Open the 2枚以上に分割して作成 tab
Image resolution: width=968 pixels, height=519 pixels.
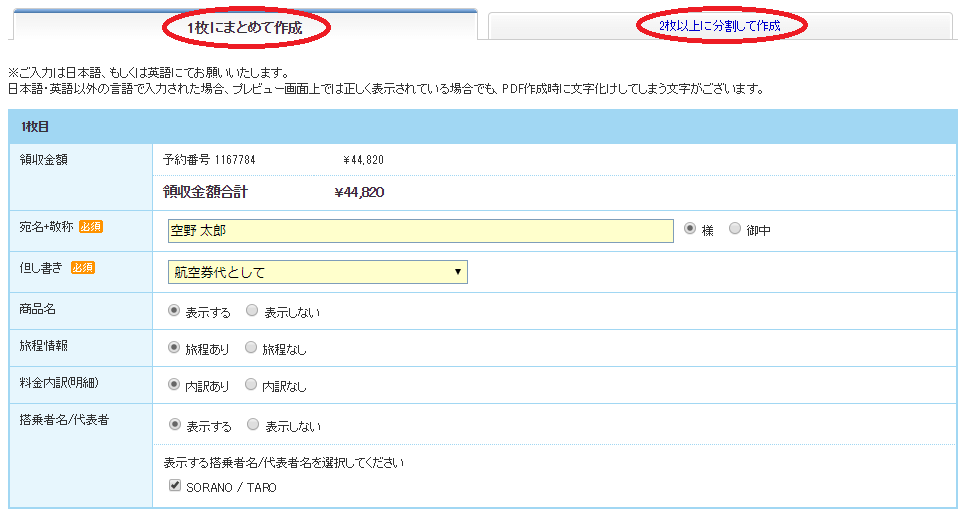720,26
